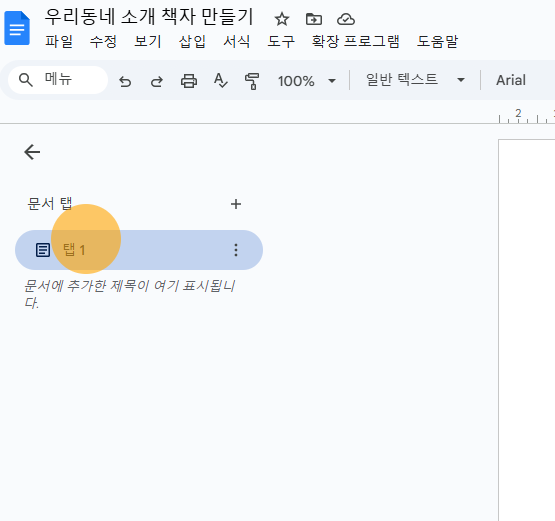The image size is (555, 521).
Task: Click the move to folder icon
Action: [314, 19]
